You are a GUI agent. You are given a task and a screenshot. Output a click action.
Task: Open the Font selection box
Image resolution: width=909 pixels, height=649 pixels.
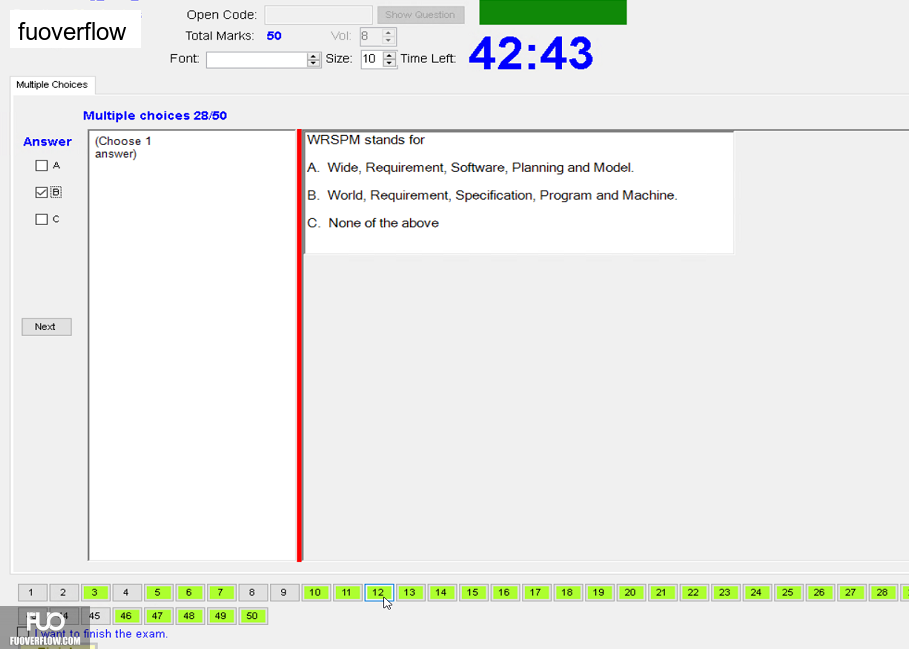[x=257, y=59]
